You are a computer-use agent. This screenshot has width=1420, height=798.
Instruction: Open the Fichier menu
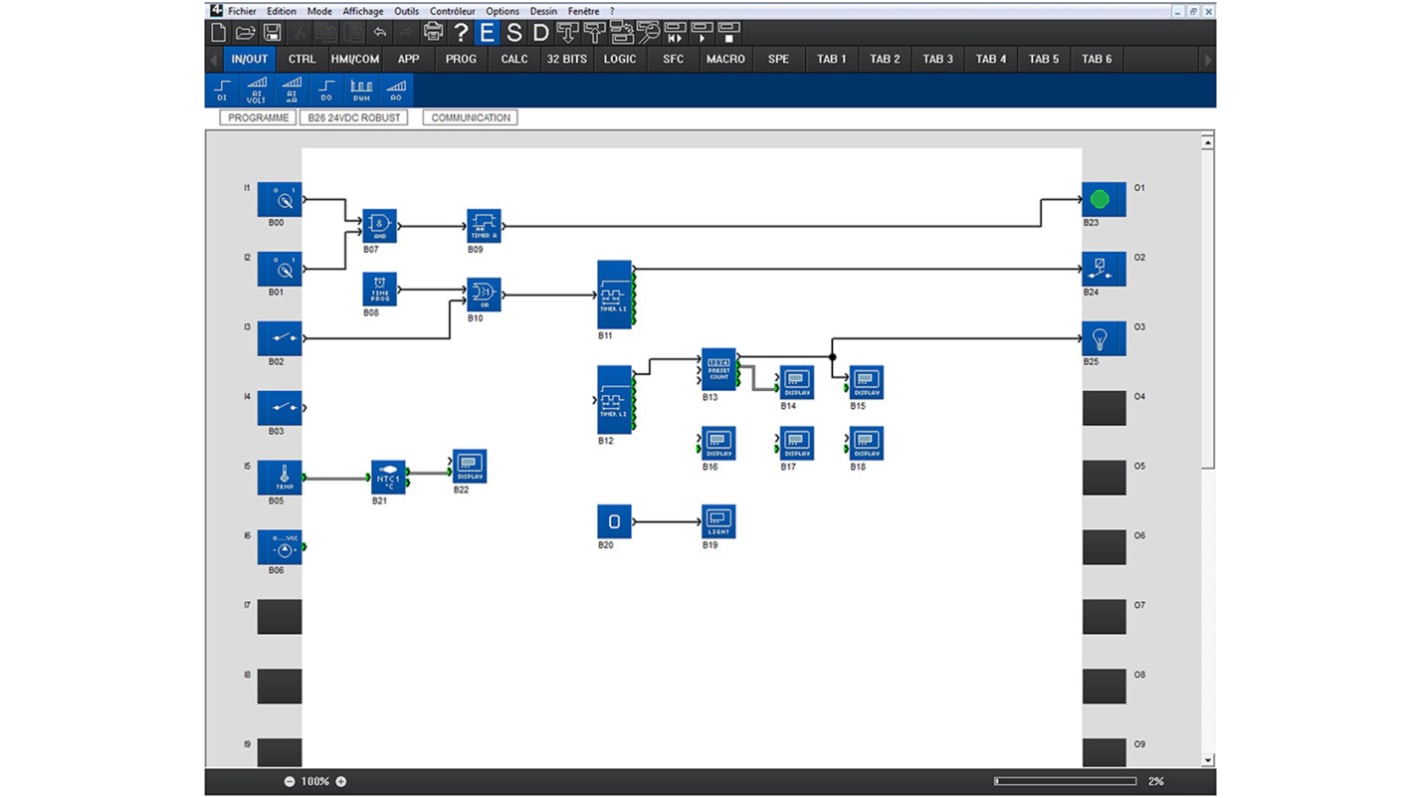[x=242, y=11]
